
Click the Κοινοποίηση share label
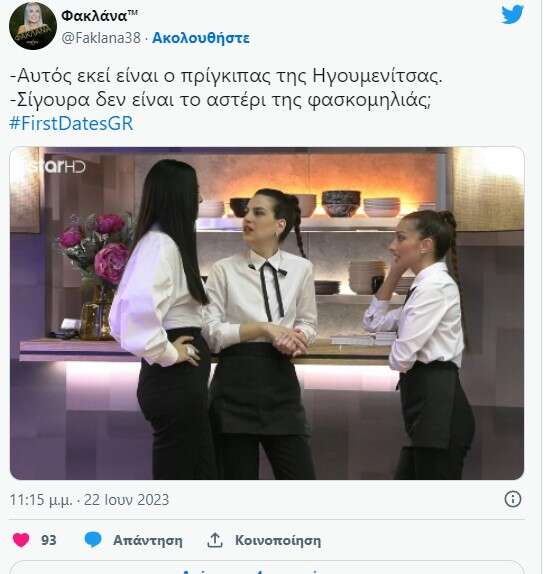pos(278,541)
